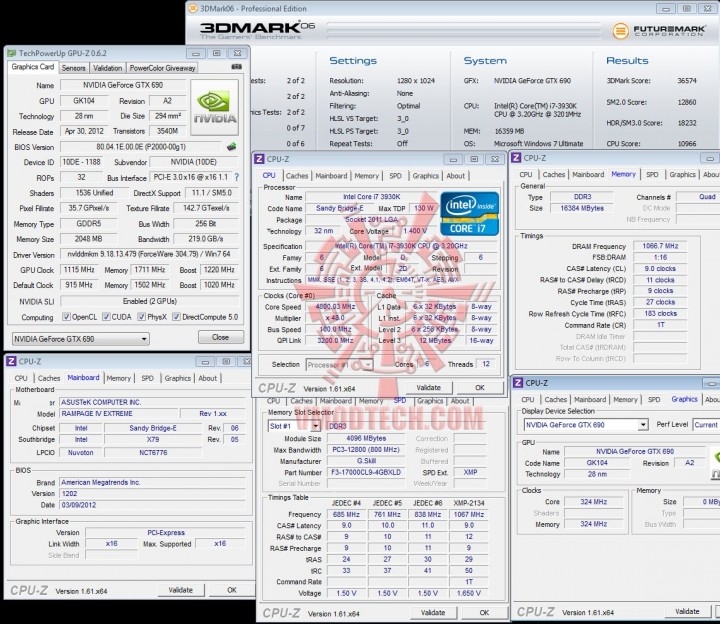Click the BIOS Version field in GPU-Z
The width and height of the screenshot is (720, 624).
(141, 147)
